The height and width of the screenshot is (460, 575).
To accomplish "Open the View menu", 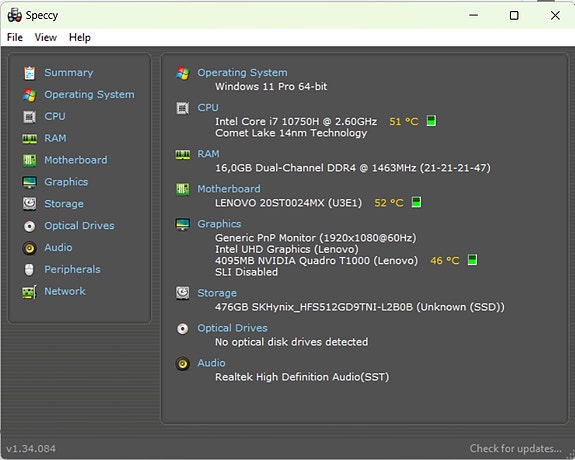I will [45, 37].
